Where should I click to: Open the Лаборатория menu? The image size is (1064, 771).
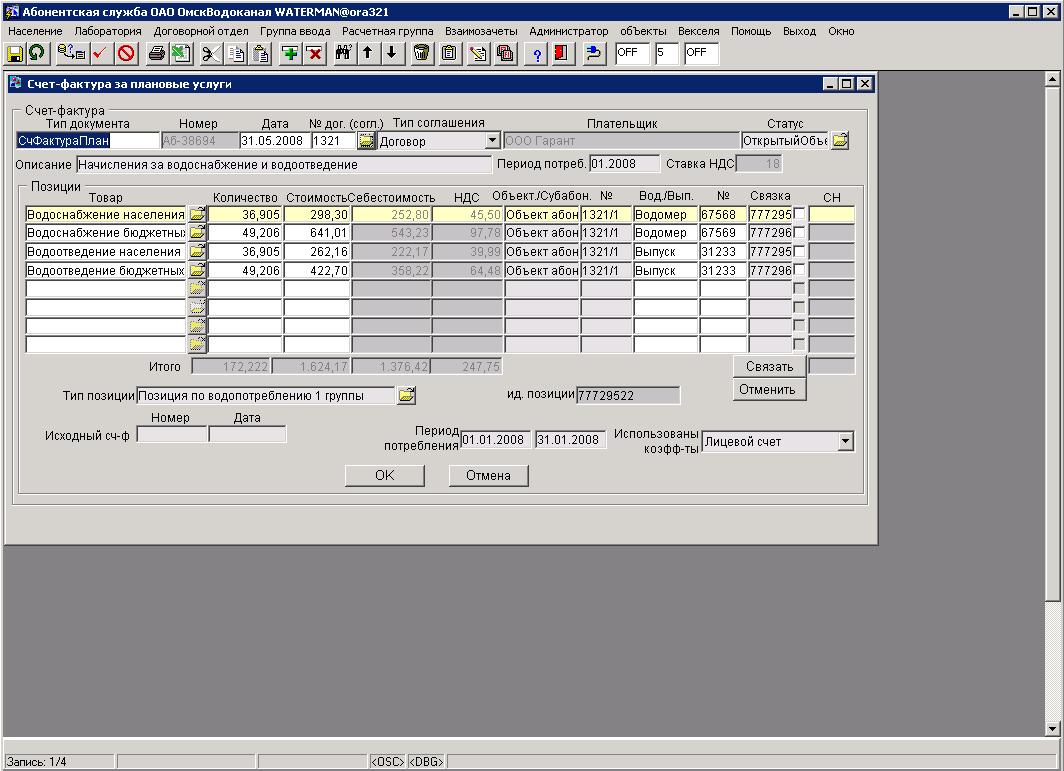(108, 31)
